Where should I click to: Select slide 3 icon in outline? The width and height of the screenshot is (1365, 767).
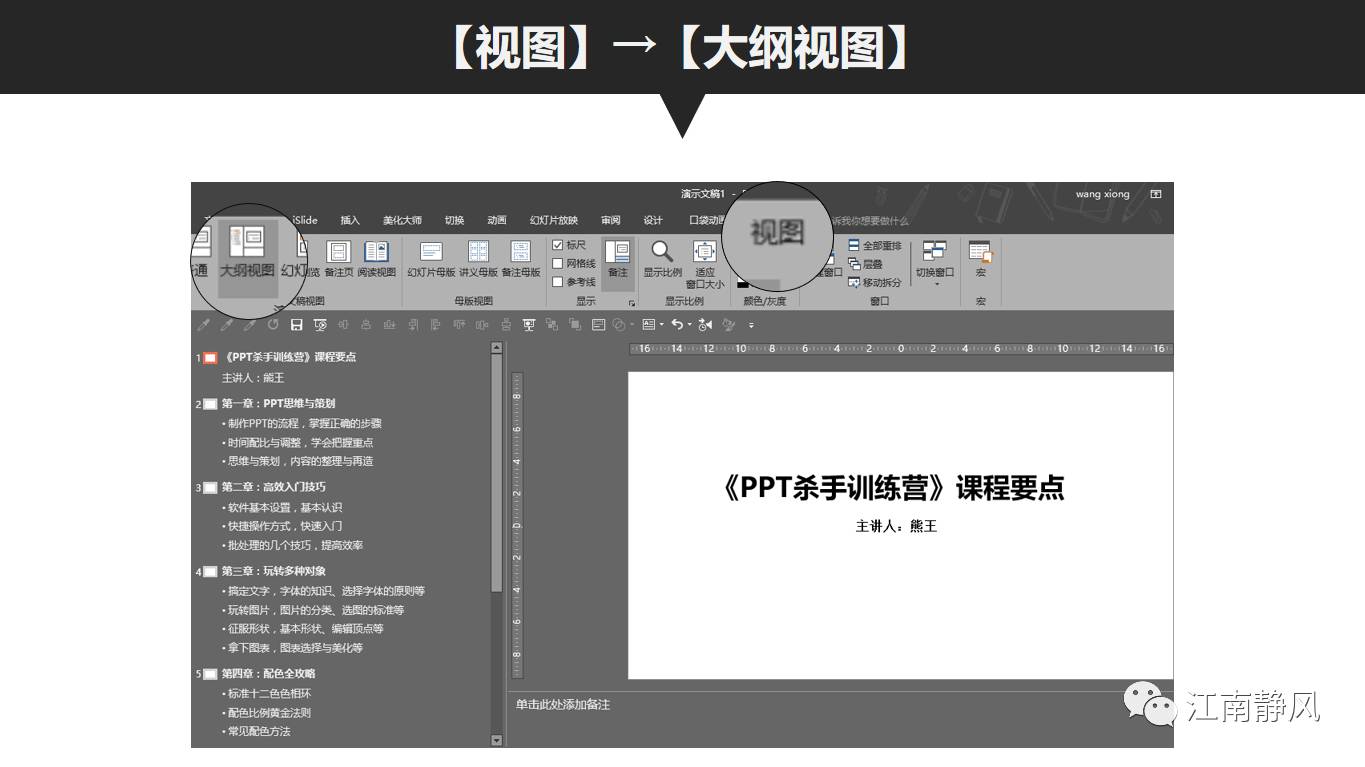(210, 488)
